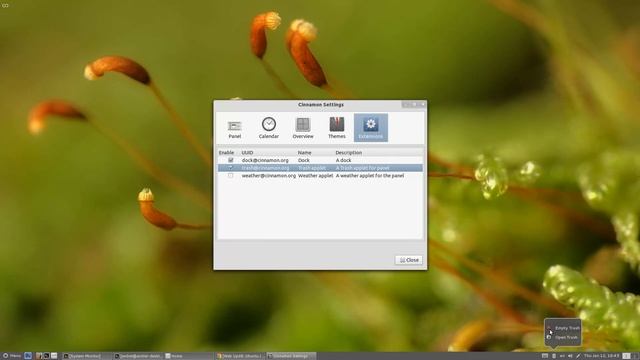Click the first workspace switcher box in panel
The image size is (640, 360).
(627, 356)
